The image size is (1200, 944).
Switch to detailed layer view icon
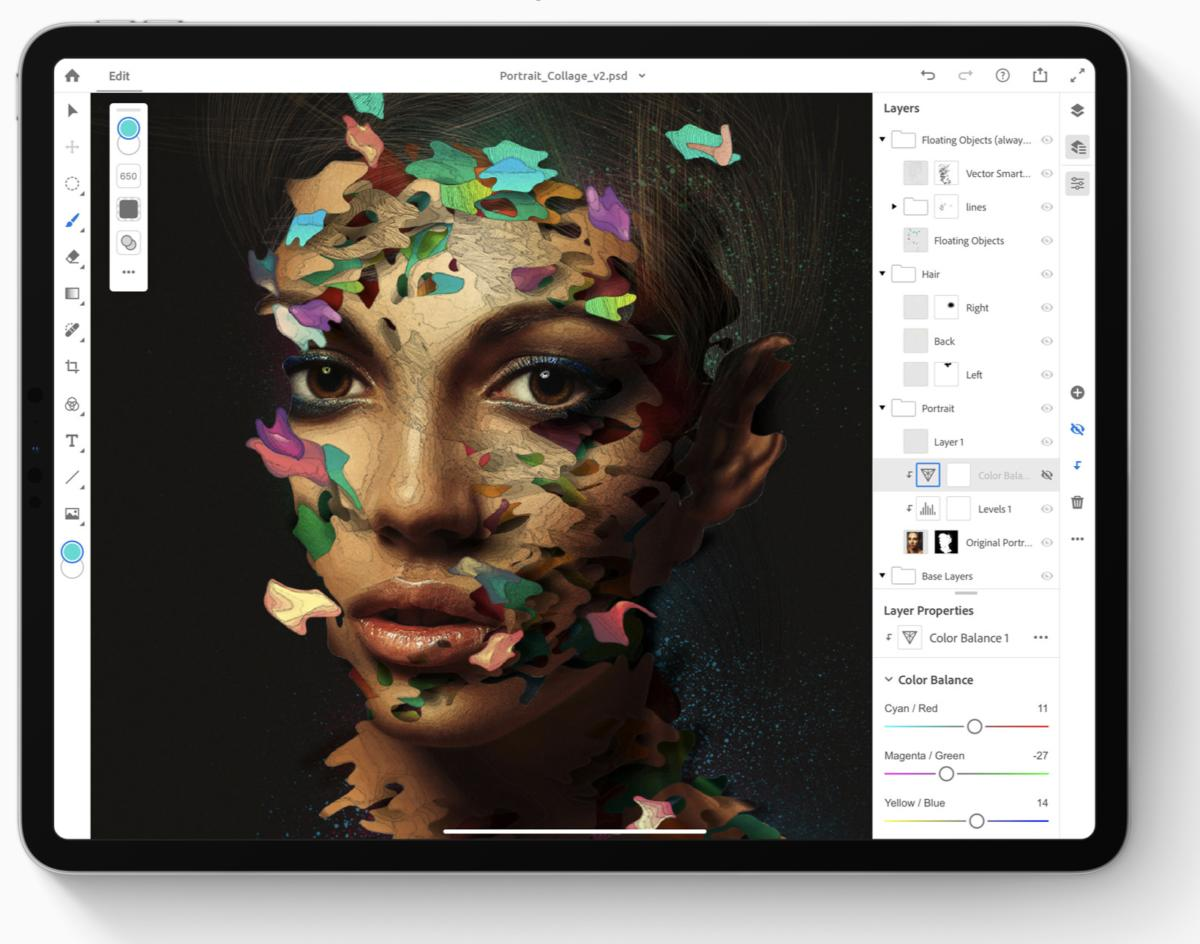[1077, 147]
